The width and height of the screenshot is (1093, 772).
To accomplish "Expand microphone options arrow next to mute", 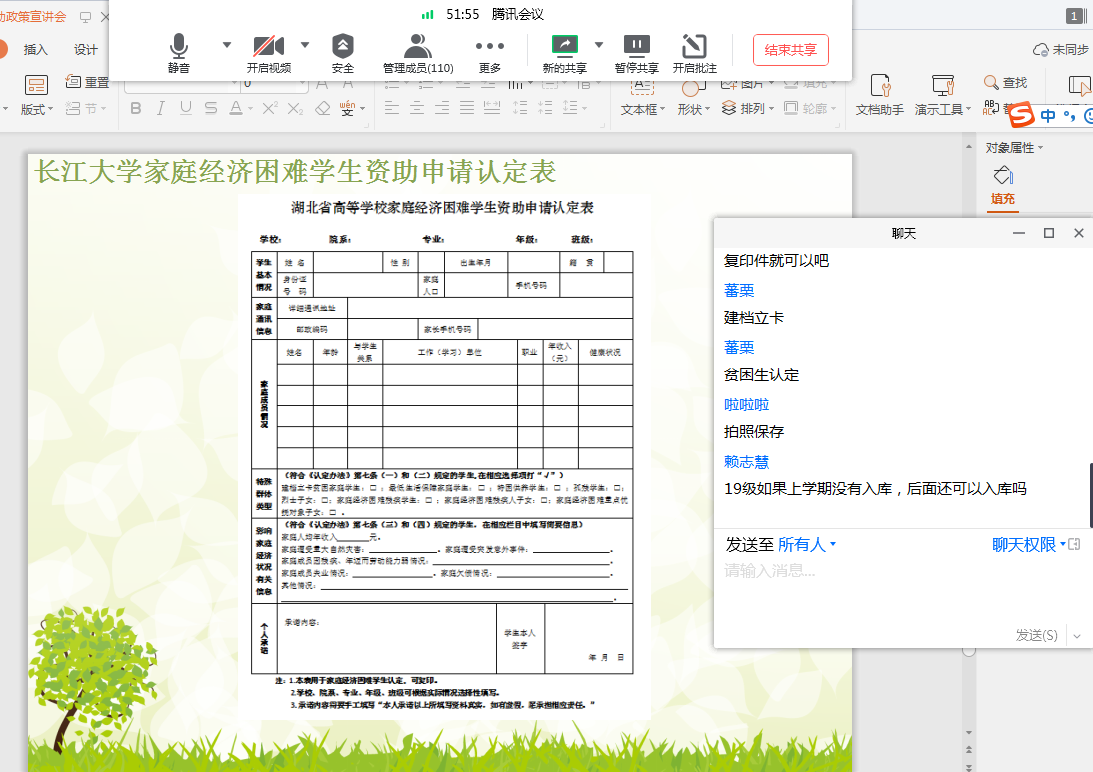I will (x=226, y=45).
